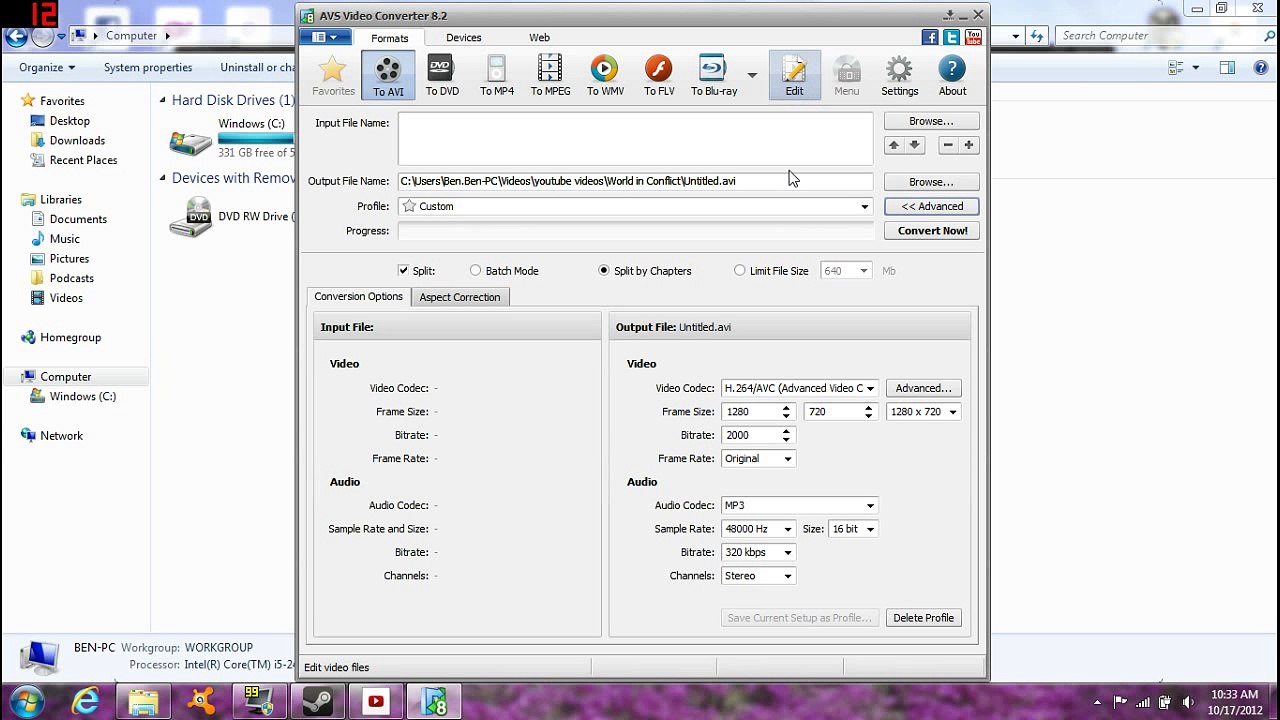Open Internet Explorer from the taskbar
The width and height of the screenshot is (1280, 720).
(x=86, y=702)
